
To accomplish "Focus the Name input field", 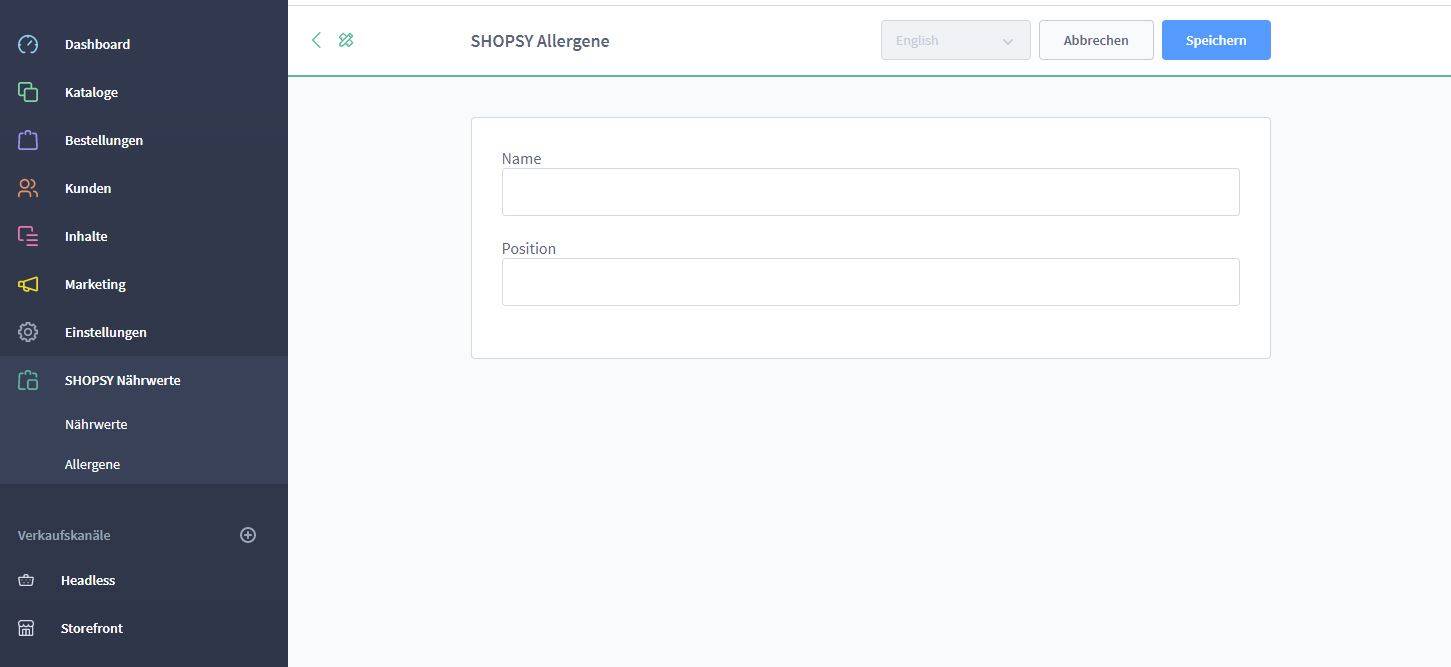I will (x=870, y=192).
